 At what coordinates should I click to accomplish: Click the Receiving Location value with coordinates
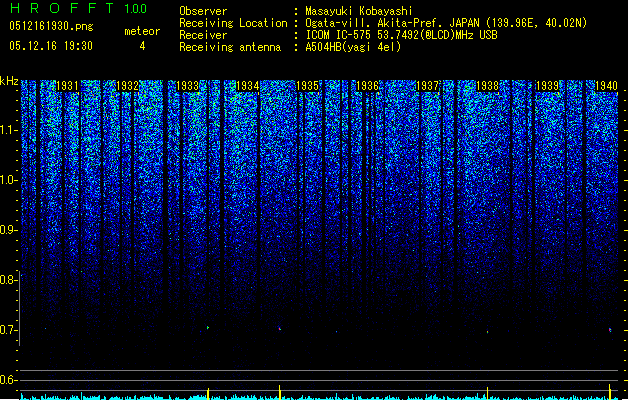[x=446, y=23]
